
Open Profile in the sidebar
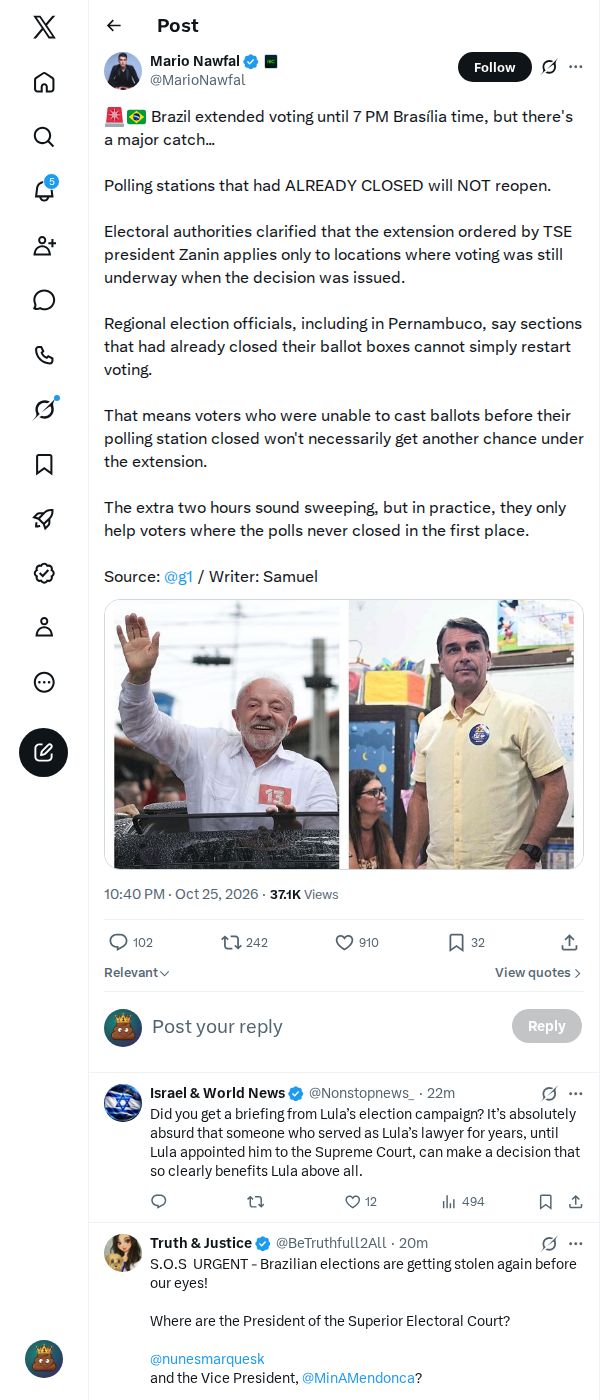pyautogui.click(x=44, y=627)
